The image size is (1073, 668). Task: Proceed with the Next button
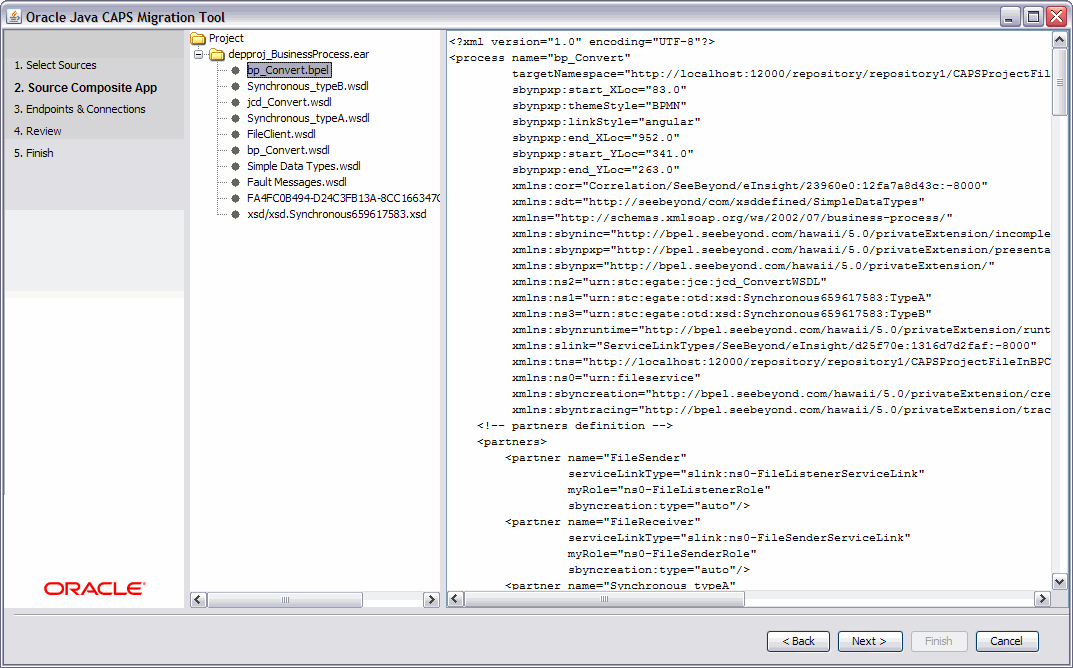pos(870,641)
